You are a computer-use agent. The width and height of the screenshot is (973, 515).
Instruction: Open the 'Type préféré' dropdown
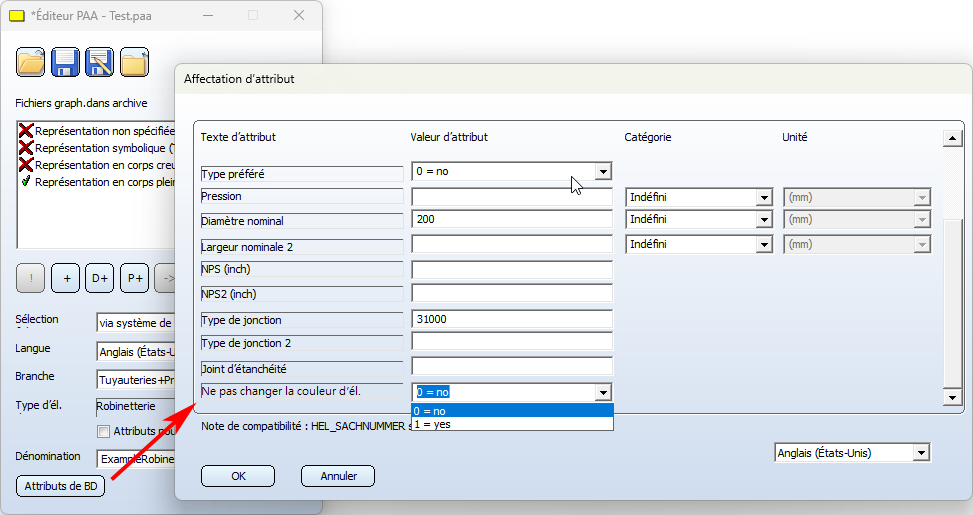[602, 172]
